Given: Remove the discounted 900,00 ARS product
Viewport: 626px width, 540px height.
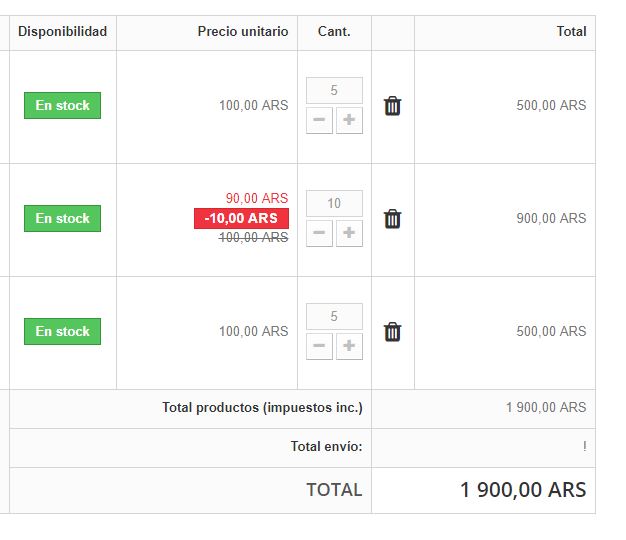Looking at the screenshot, I should pos(392,219).
